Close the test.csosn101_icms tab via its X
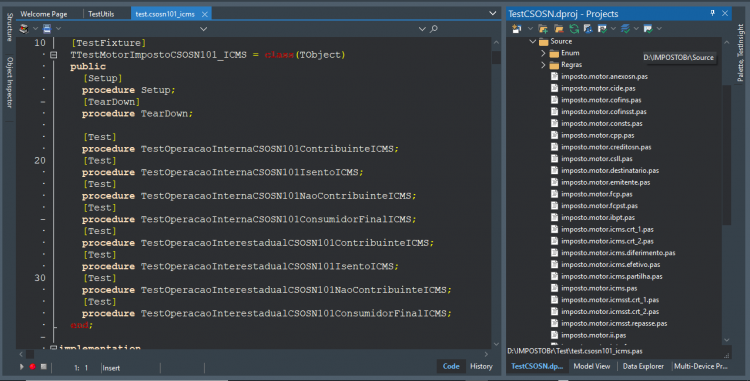Image resolution: width=750 pixels, height=381 pixels. tap(205, 14)
